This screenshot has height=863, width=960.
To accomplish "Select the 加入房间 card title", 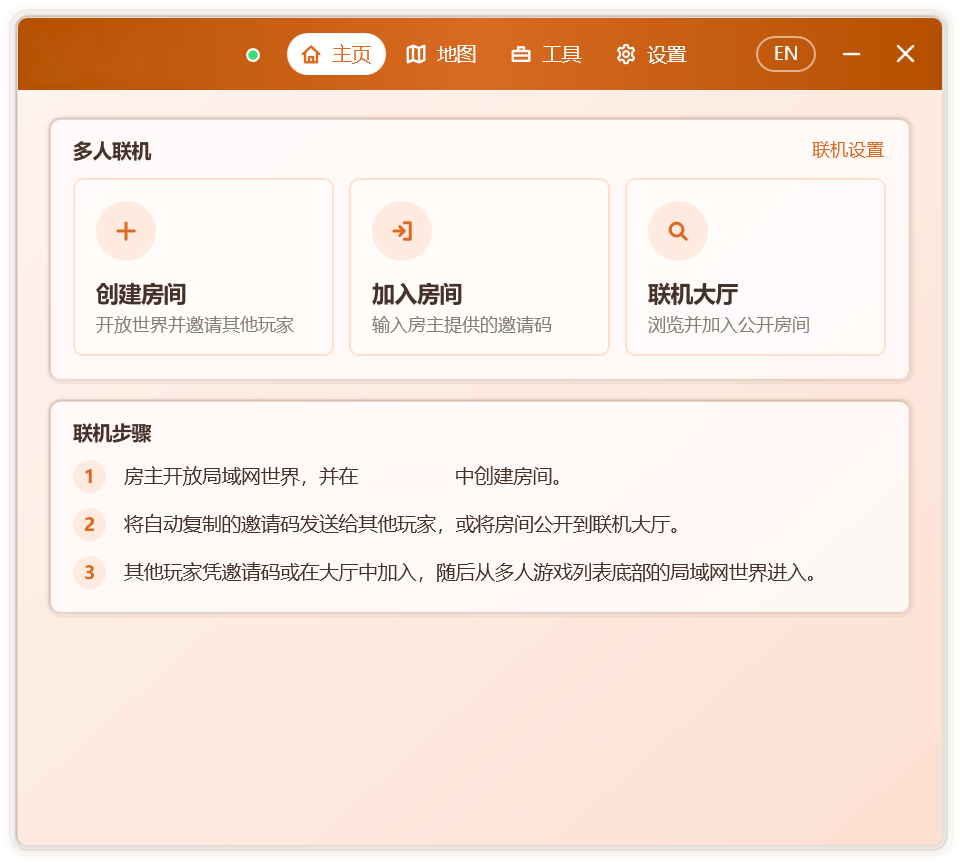I will [x=417, y=294].
